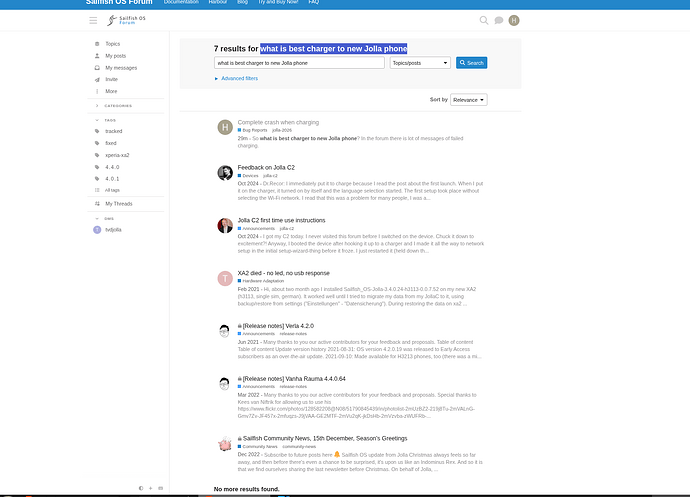Viewport: 690px width, 497px height.
Task: Open 'Sailfish Community News, 15th December' result
Action: tap(325, 438)
